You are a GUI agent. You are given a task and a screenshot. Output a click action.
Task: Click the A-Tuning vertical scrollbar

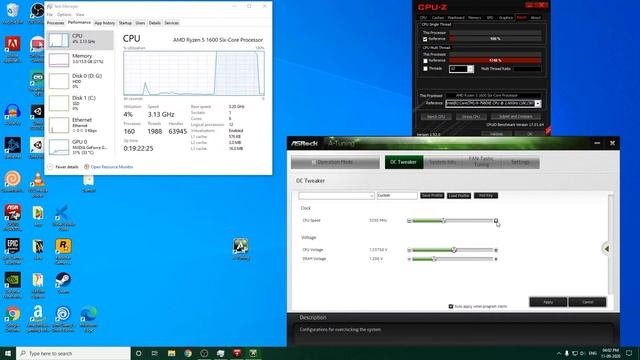pos(611,245)
